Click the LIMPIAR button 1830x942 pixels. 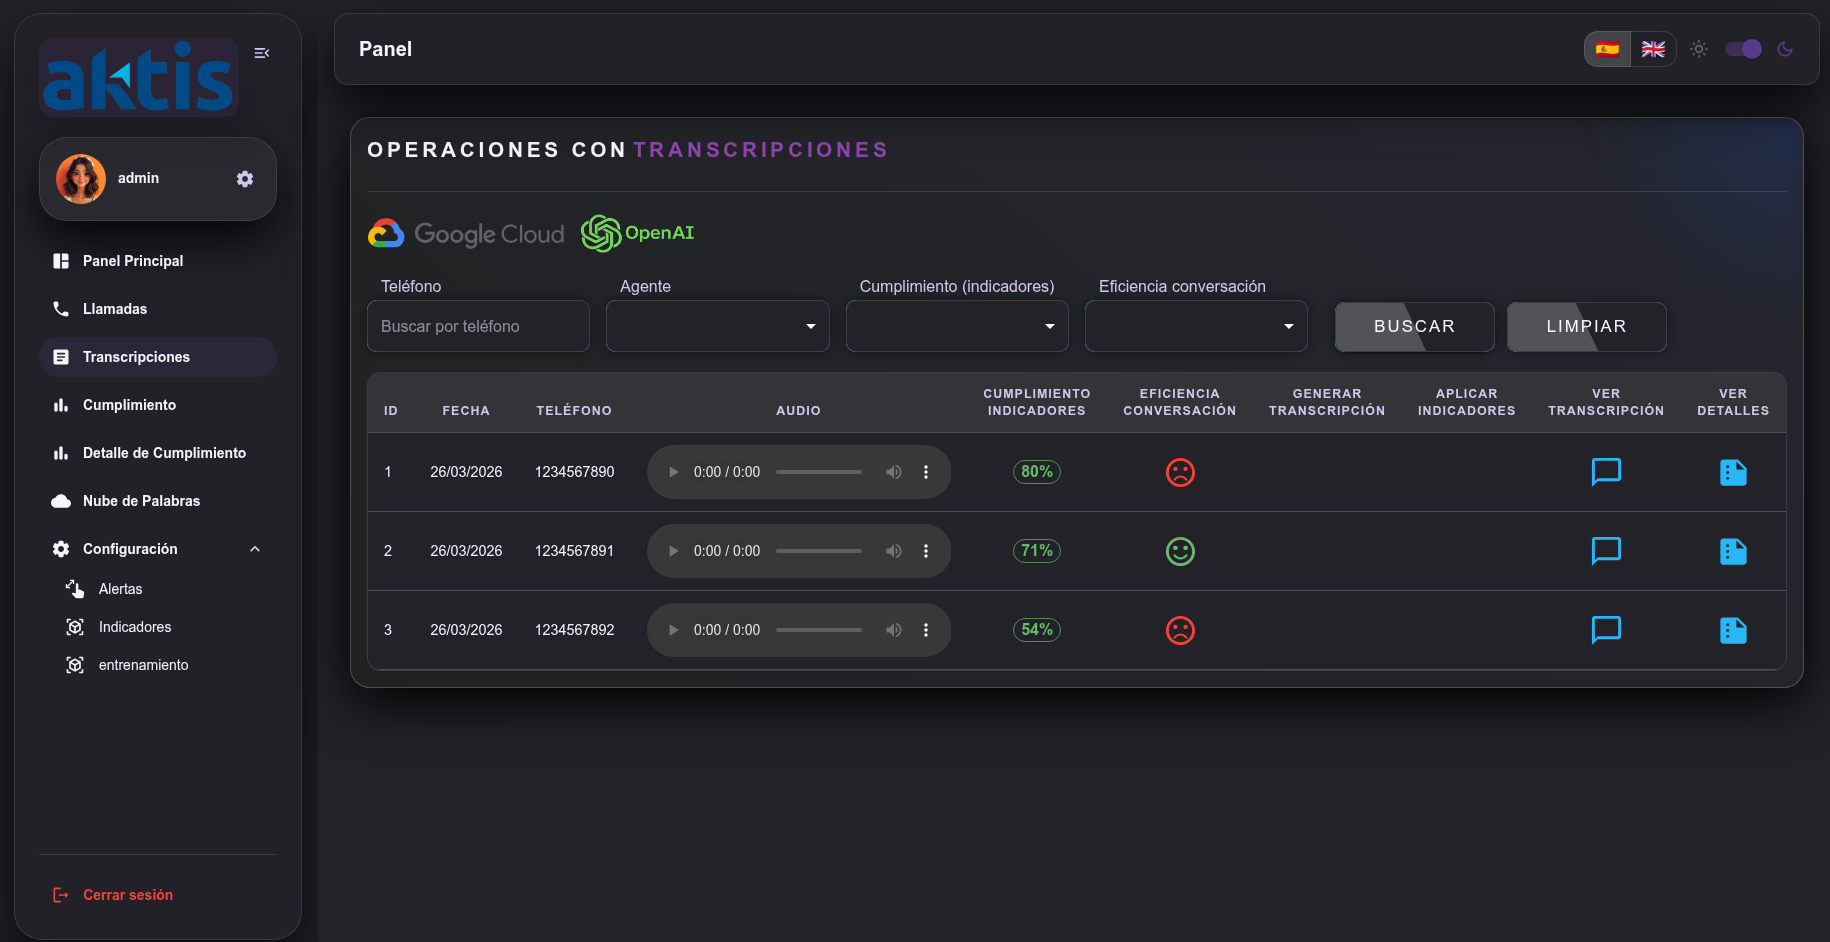(1587, 327)
